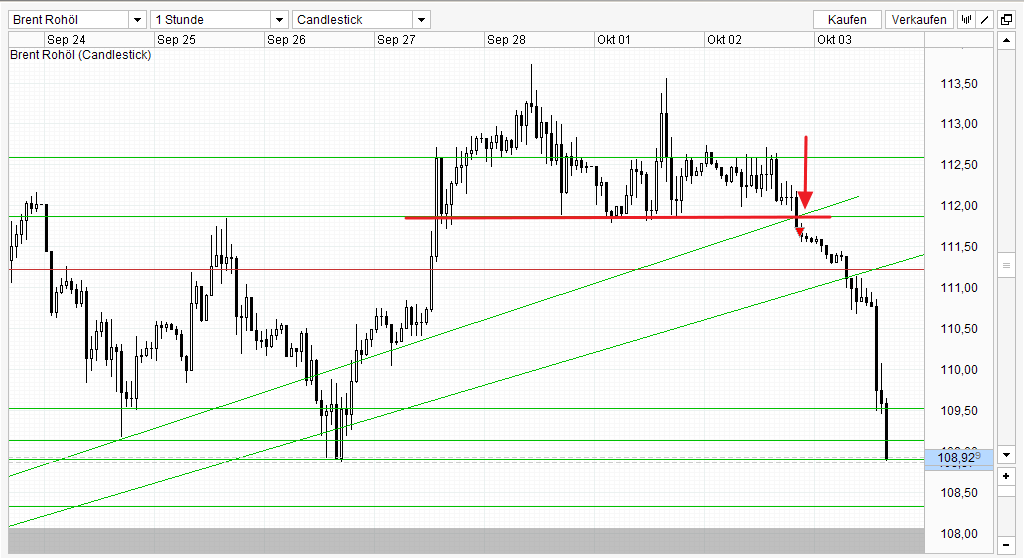1024x558 pixels.
Task: Click the 112,00 price axis label
Action: [959, 206]
